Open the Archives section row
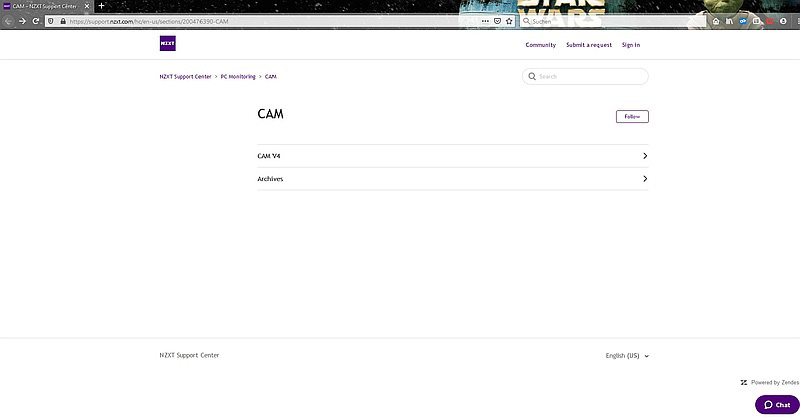 pyautogui.click(x=453, y=179)
